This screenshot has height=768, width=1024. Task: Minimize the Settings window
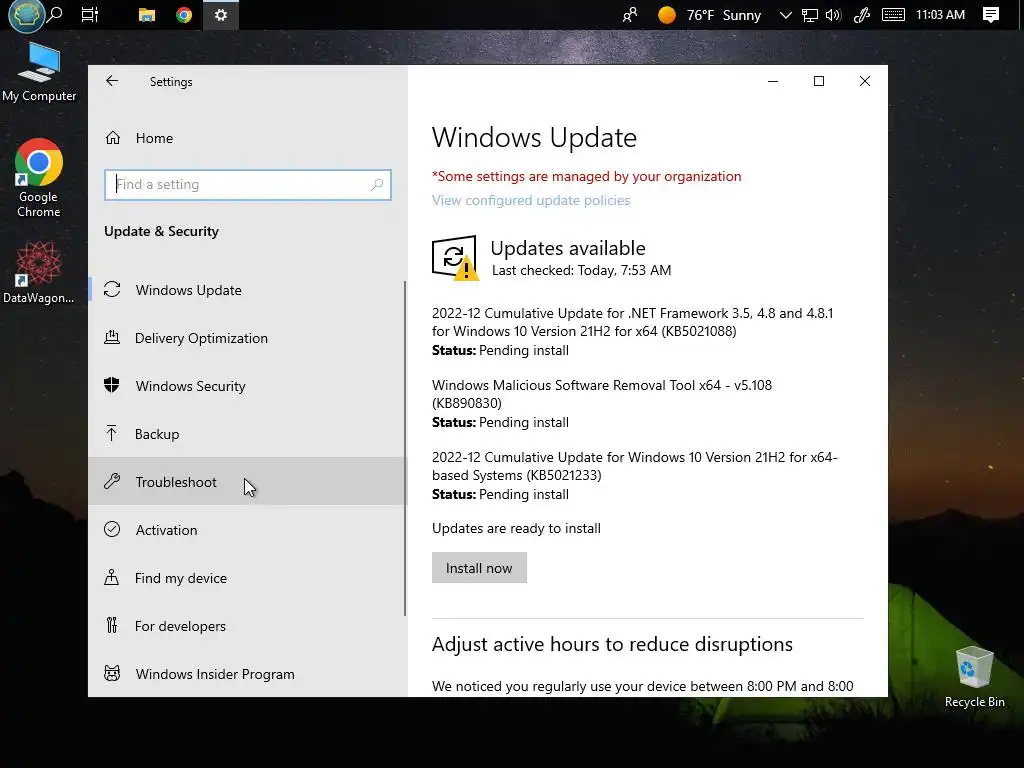[x=773, y=81]
